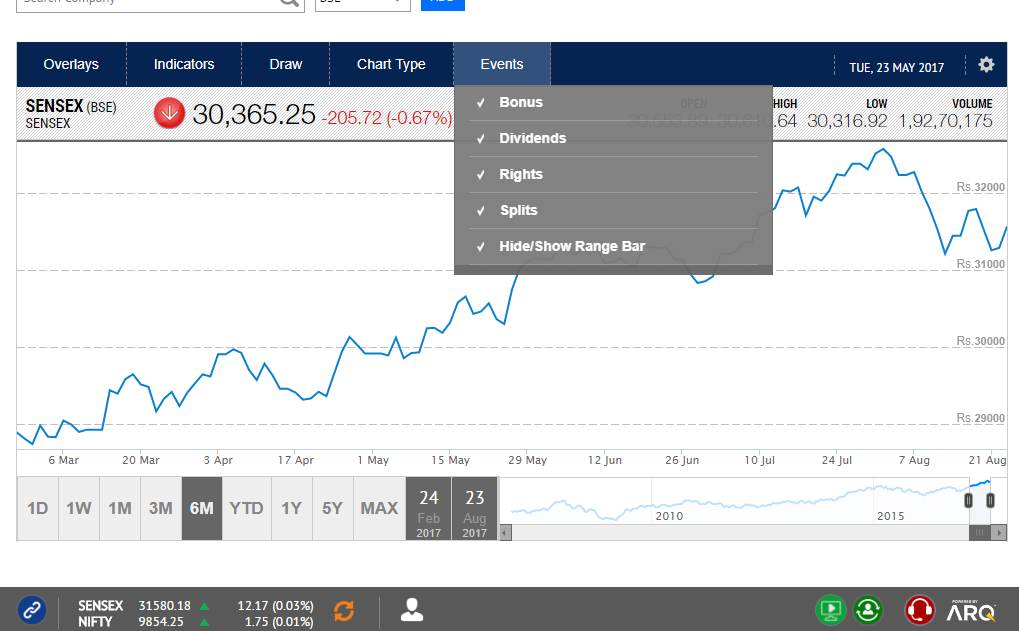Click the green person support icon
1019x631 pixels.
pyautogui.click(x=868, y=609)
